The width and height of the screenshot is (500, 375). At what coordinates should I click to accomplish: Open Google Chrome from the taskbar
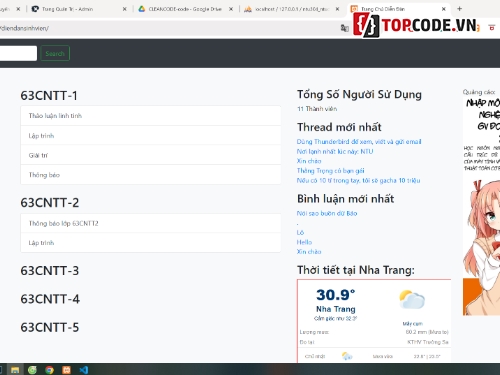(49, 370)
